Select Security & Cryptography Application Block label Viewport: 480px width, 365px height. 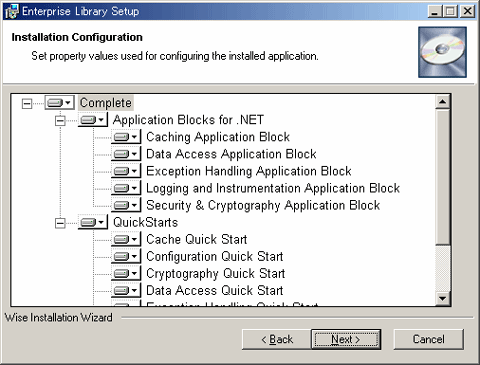point(263,205)
